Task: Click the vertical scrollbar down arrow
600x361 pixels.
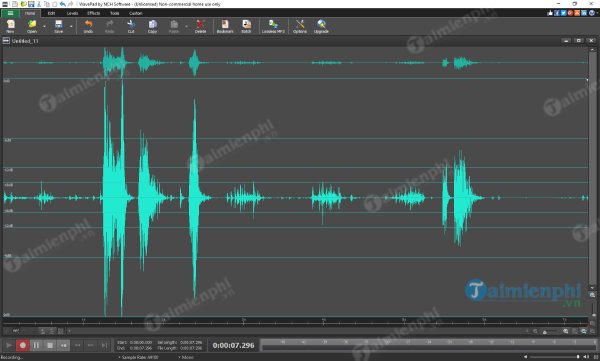Action: click(x=592, y=287)
